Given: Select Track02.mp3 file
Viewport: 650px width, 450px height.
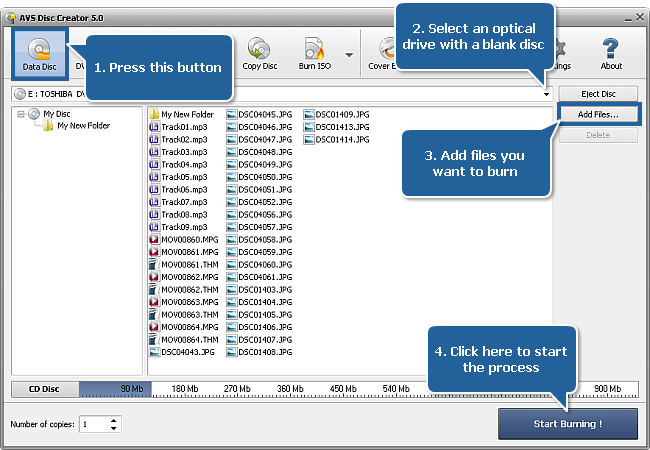Looking at the screenshot, I should click(179, 139).
